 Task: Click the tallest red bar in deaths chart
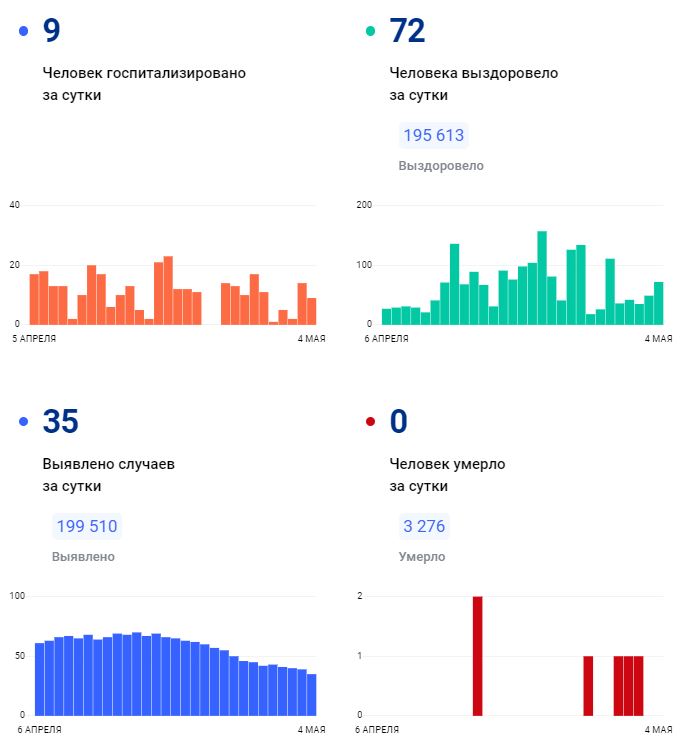tap(477, 655)
